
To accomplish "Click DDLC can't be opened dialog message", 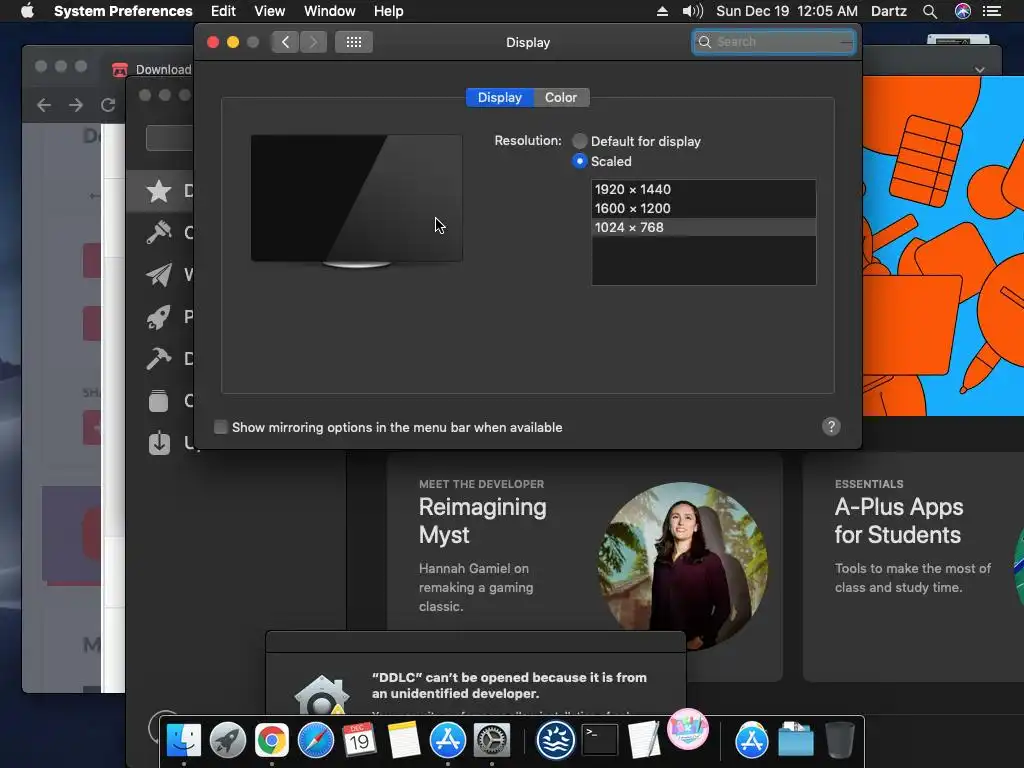I will (509, 685).
